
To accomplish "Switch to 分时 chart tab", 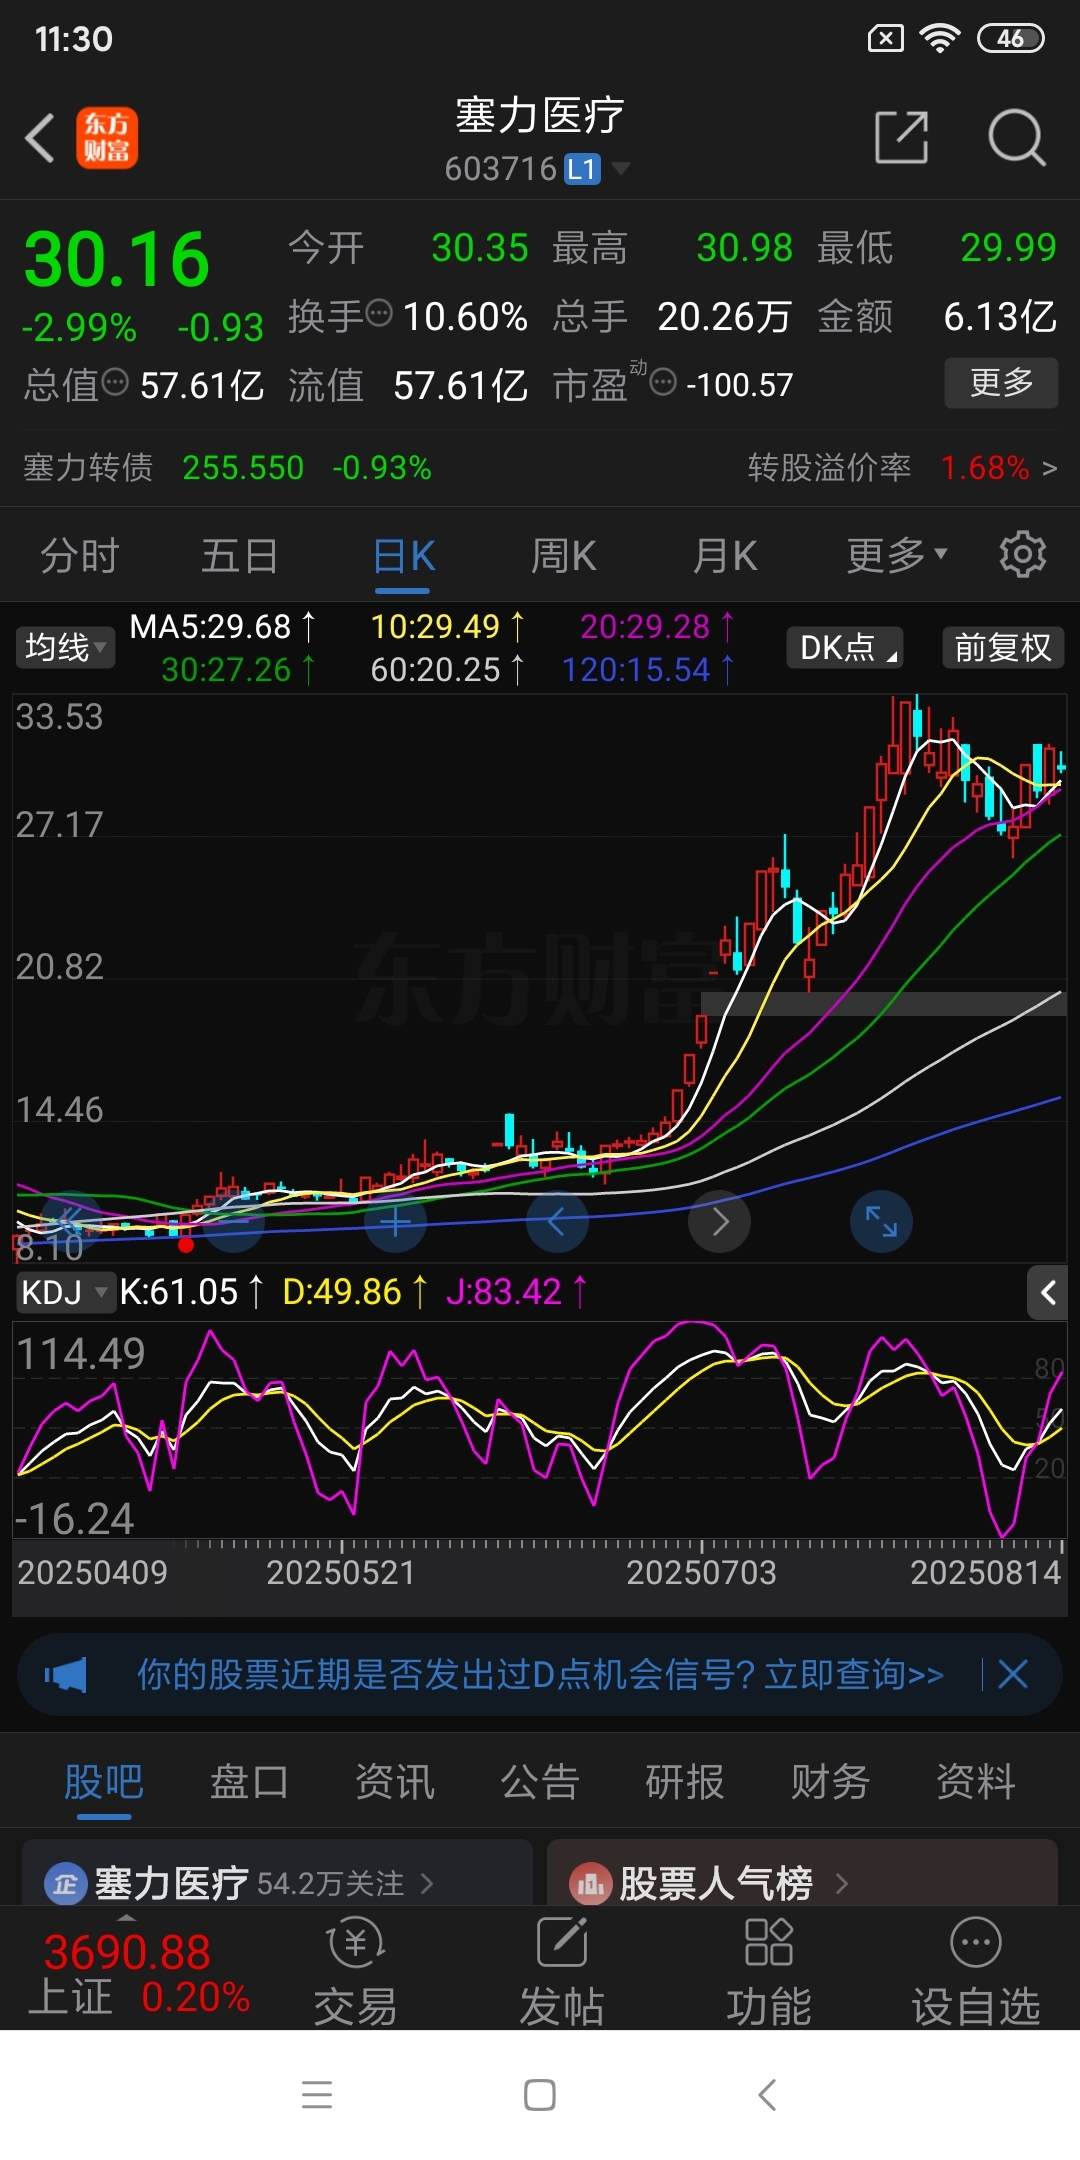I will tap(80, 556).
